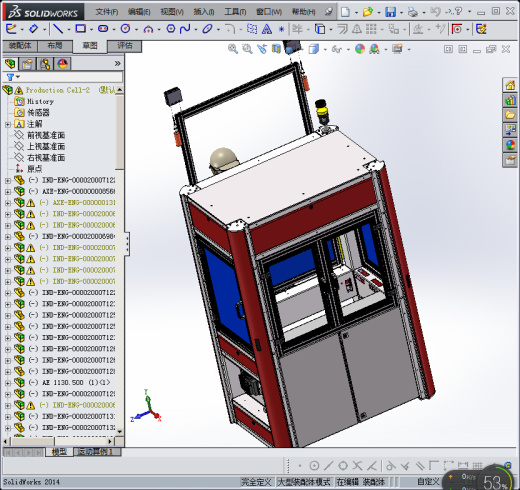Select the Polygon tool
520x490 pixels.
click(x=171, y=29)
